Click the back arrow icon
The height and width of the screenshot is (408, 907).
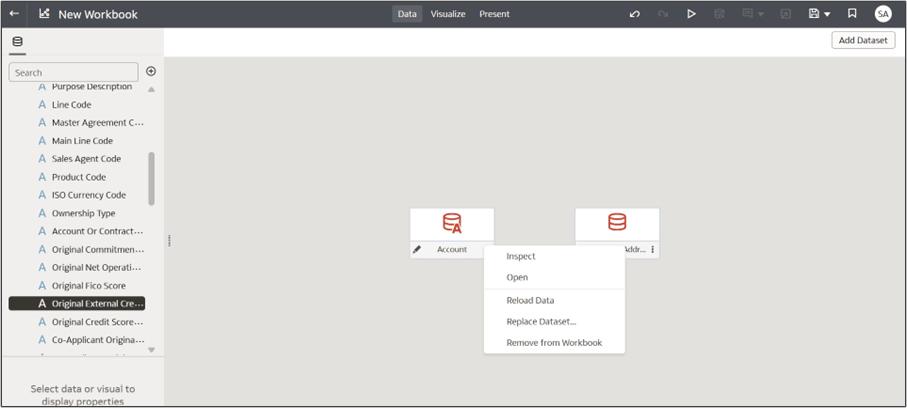tap(14, 14)
